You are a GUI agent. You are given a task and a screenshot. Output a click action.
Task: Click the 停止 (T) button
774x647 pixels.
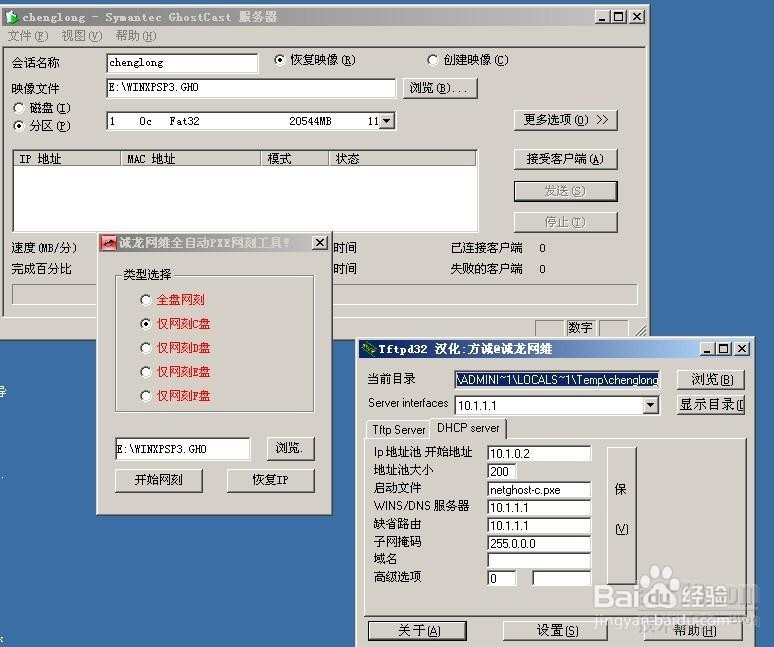coord(565,222)
